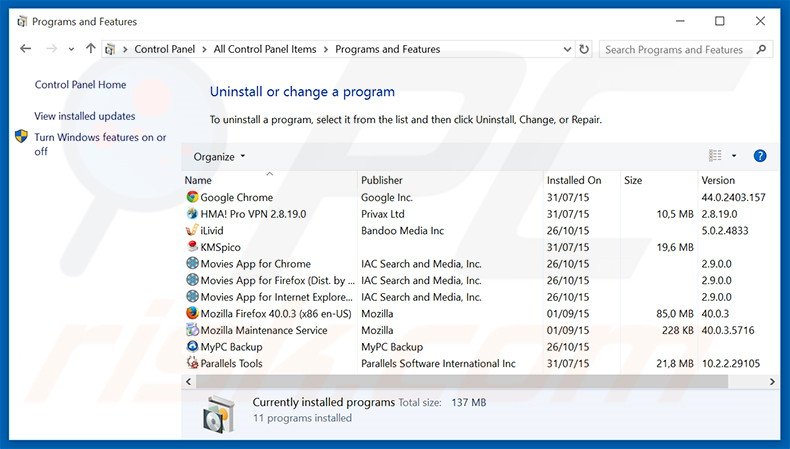Click the refresh address bar button
This screenshot has height=449, width=790.
click(x=584, y=49)
